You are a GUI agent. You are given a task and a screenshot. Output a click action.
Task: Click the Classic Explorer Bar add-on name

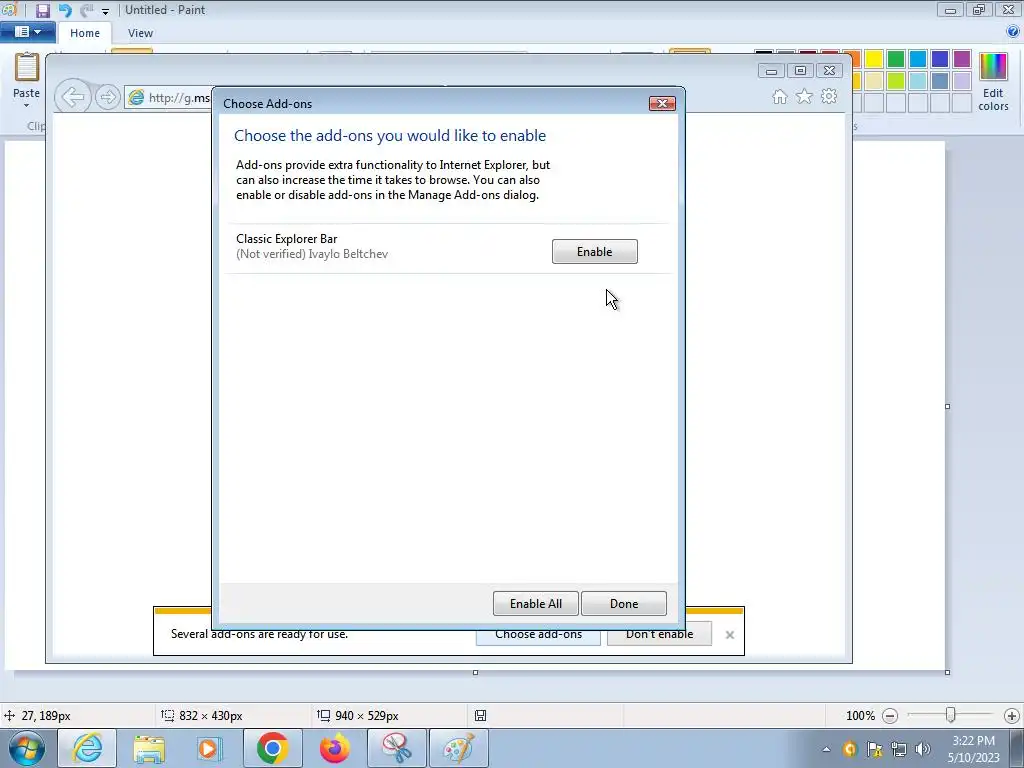tap(287, 239)
